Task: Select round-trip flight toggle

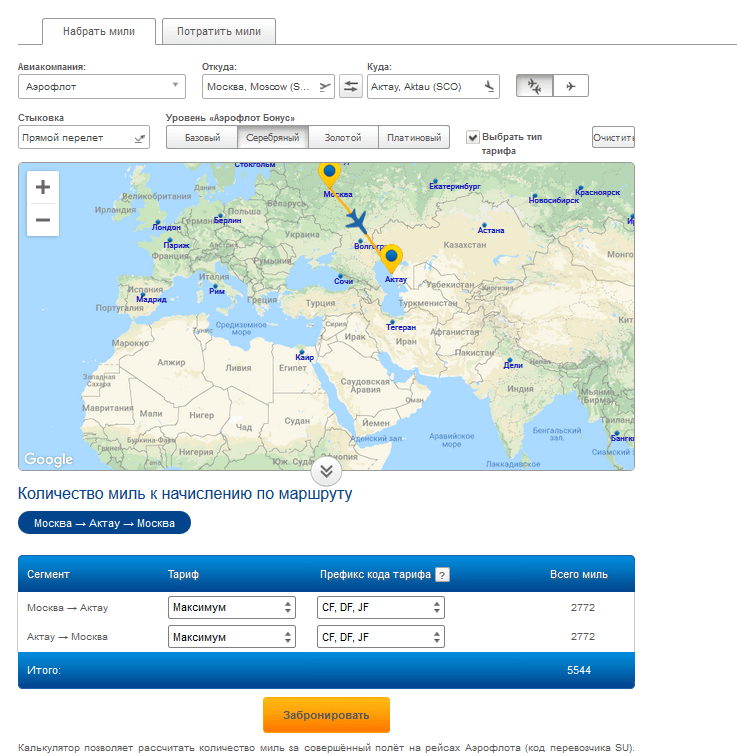Action: point(535,86)
